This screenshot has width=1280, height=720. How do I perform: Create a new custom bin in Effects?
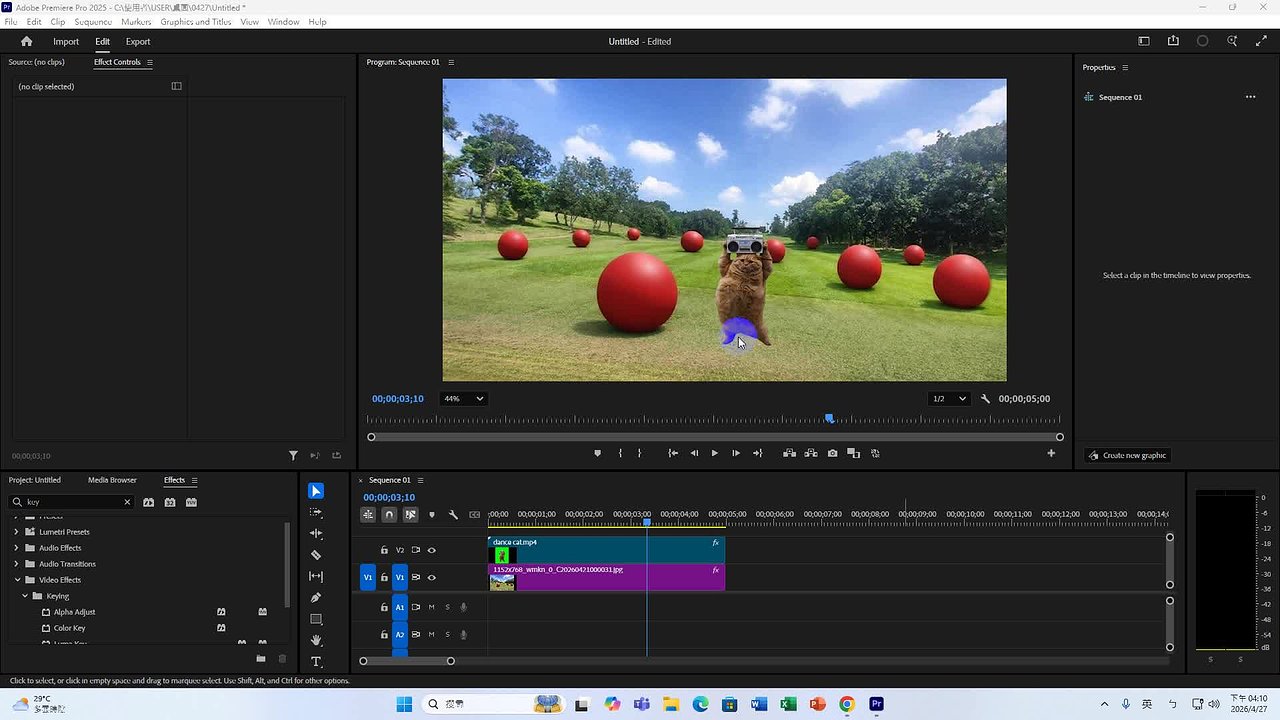(261, 659)
